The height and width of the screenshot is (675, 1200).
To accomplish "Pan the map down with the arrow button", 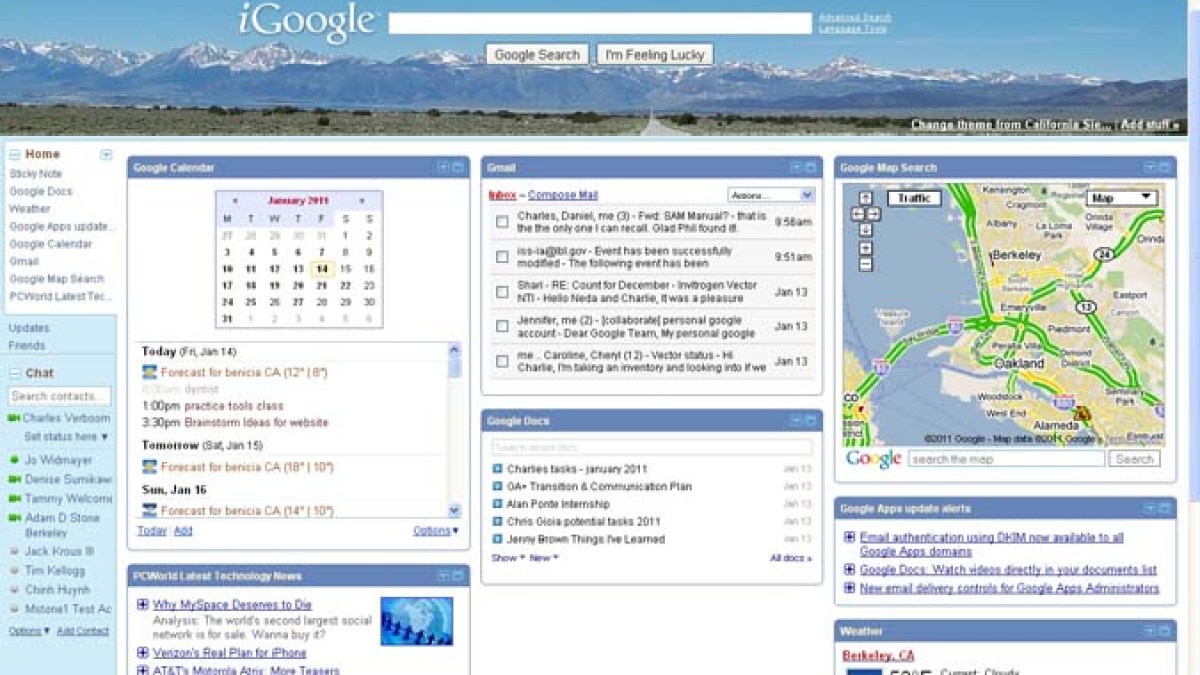I will tap(865, 229).
